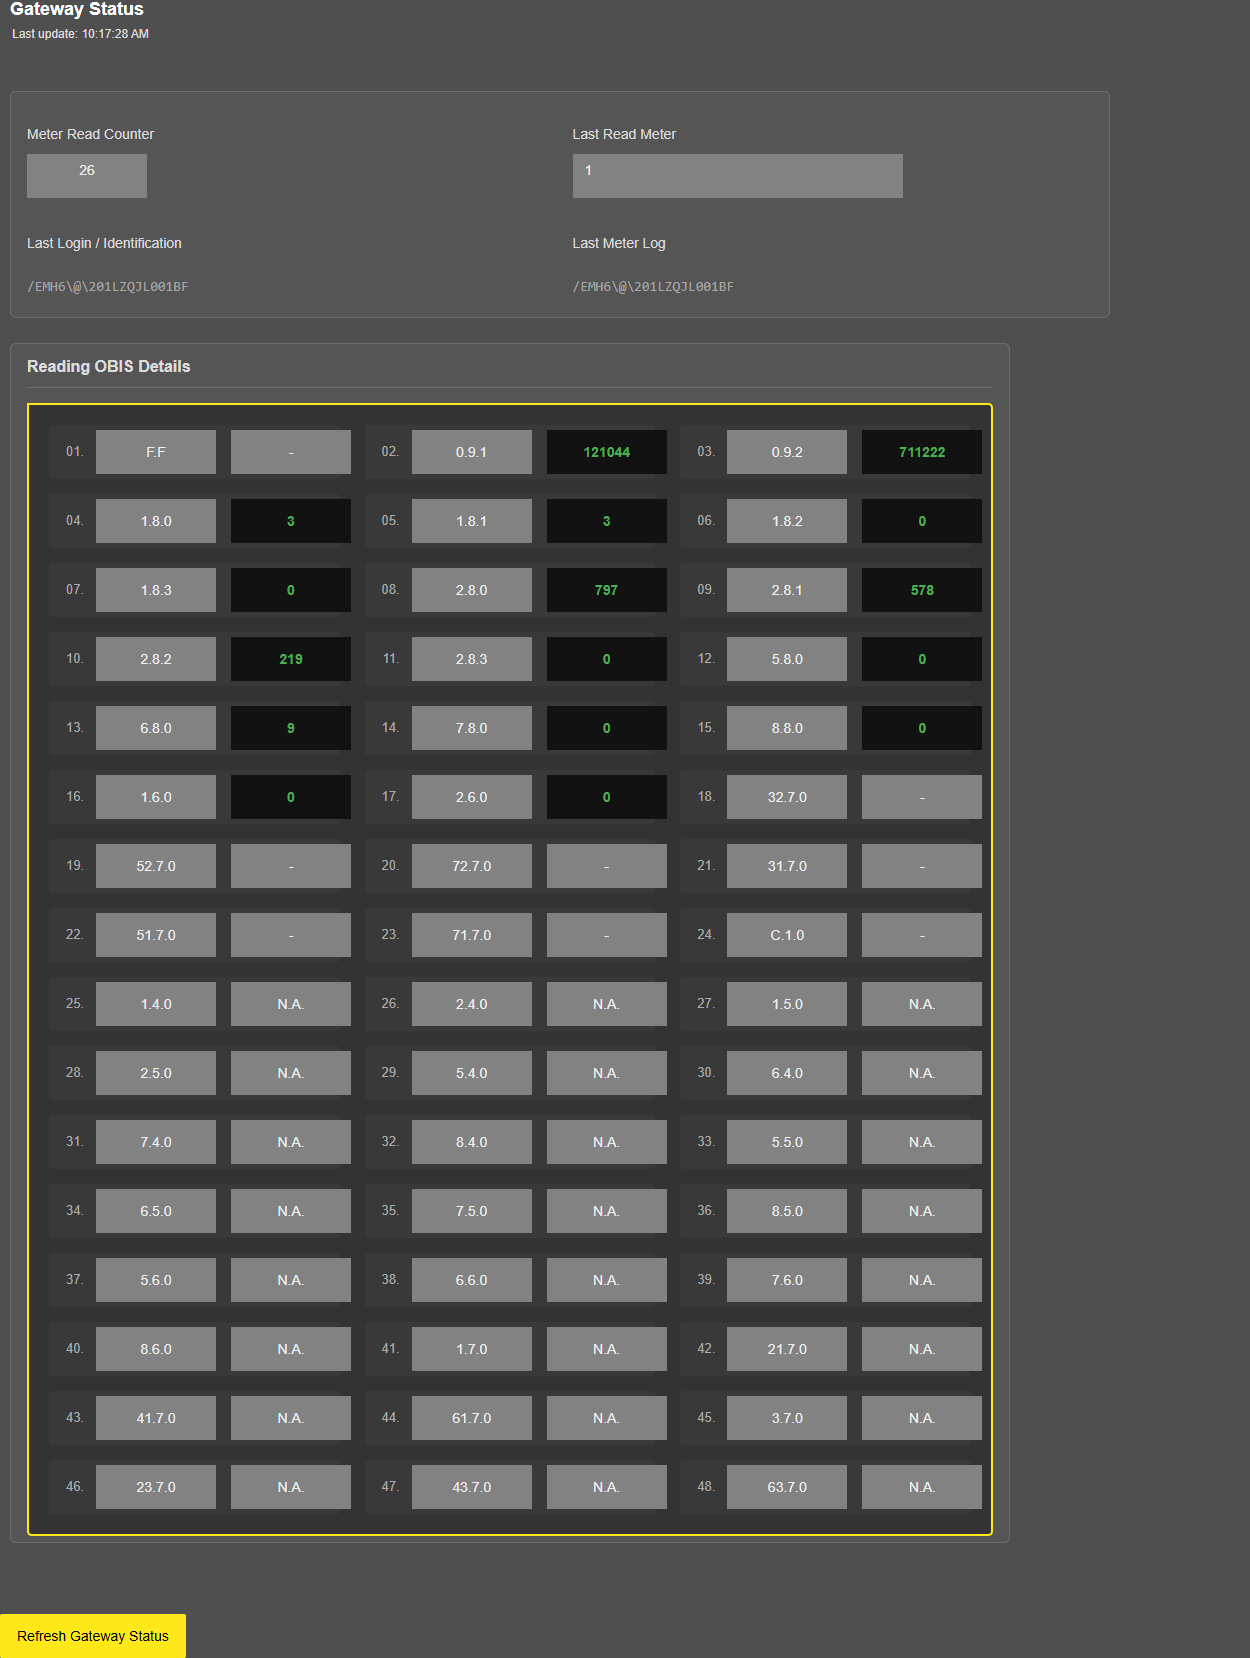This screenshot has height=1658, width=1250.
Task: Click the 5.5.0 OBIS code cell
Action: tap(787, 1142)
